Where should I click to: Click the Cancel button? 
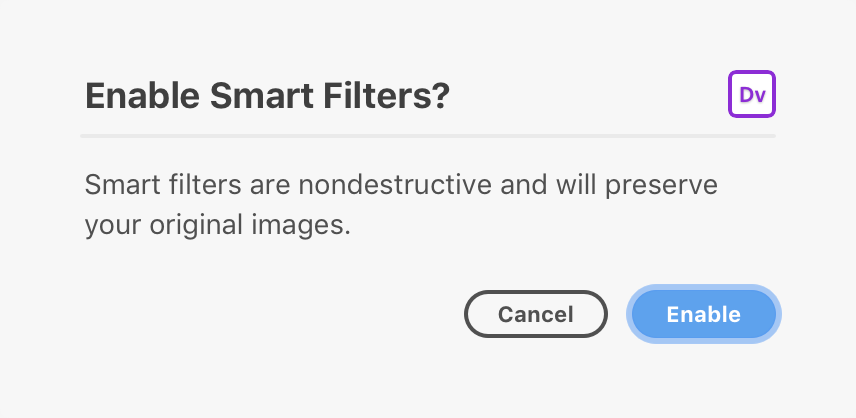coord(536,314)
